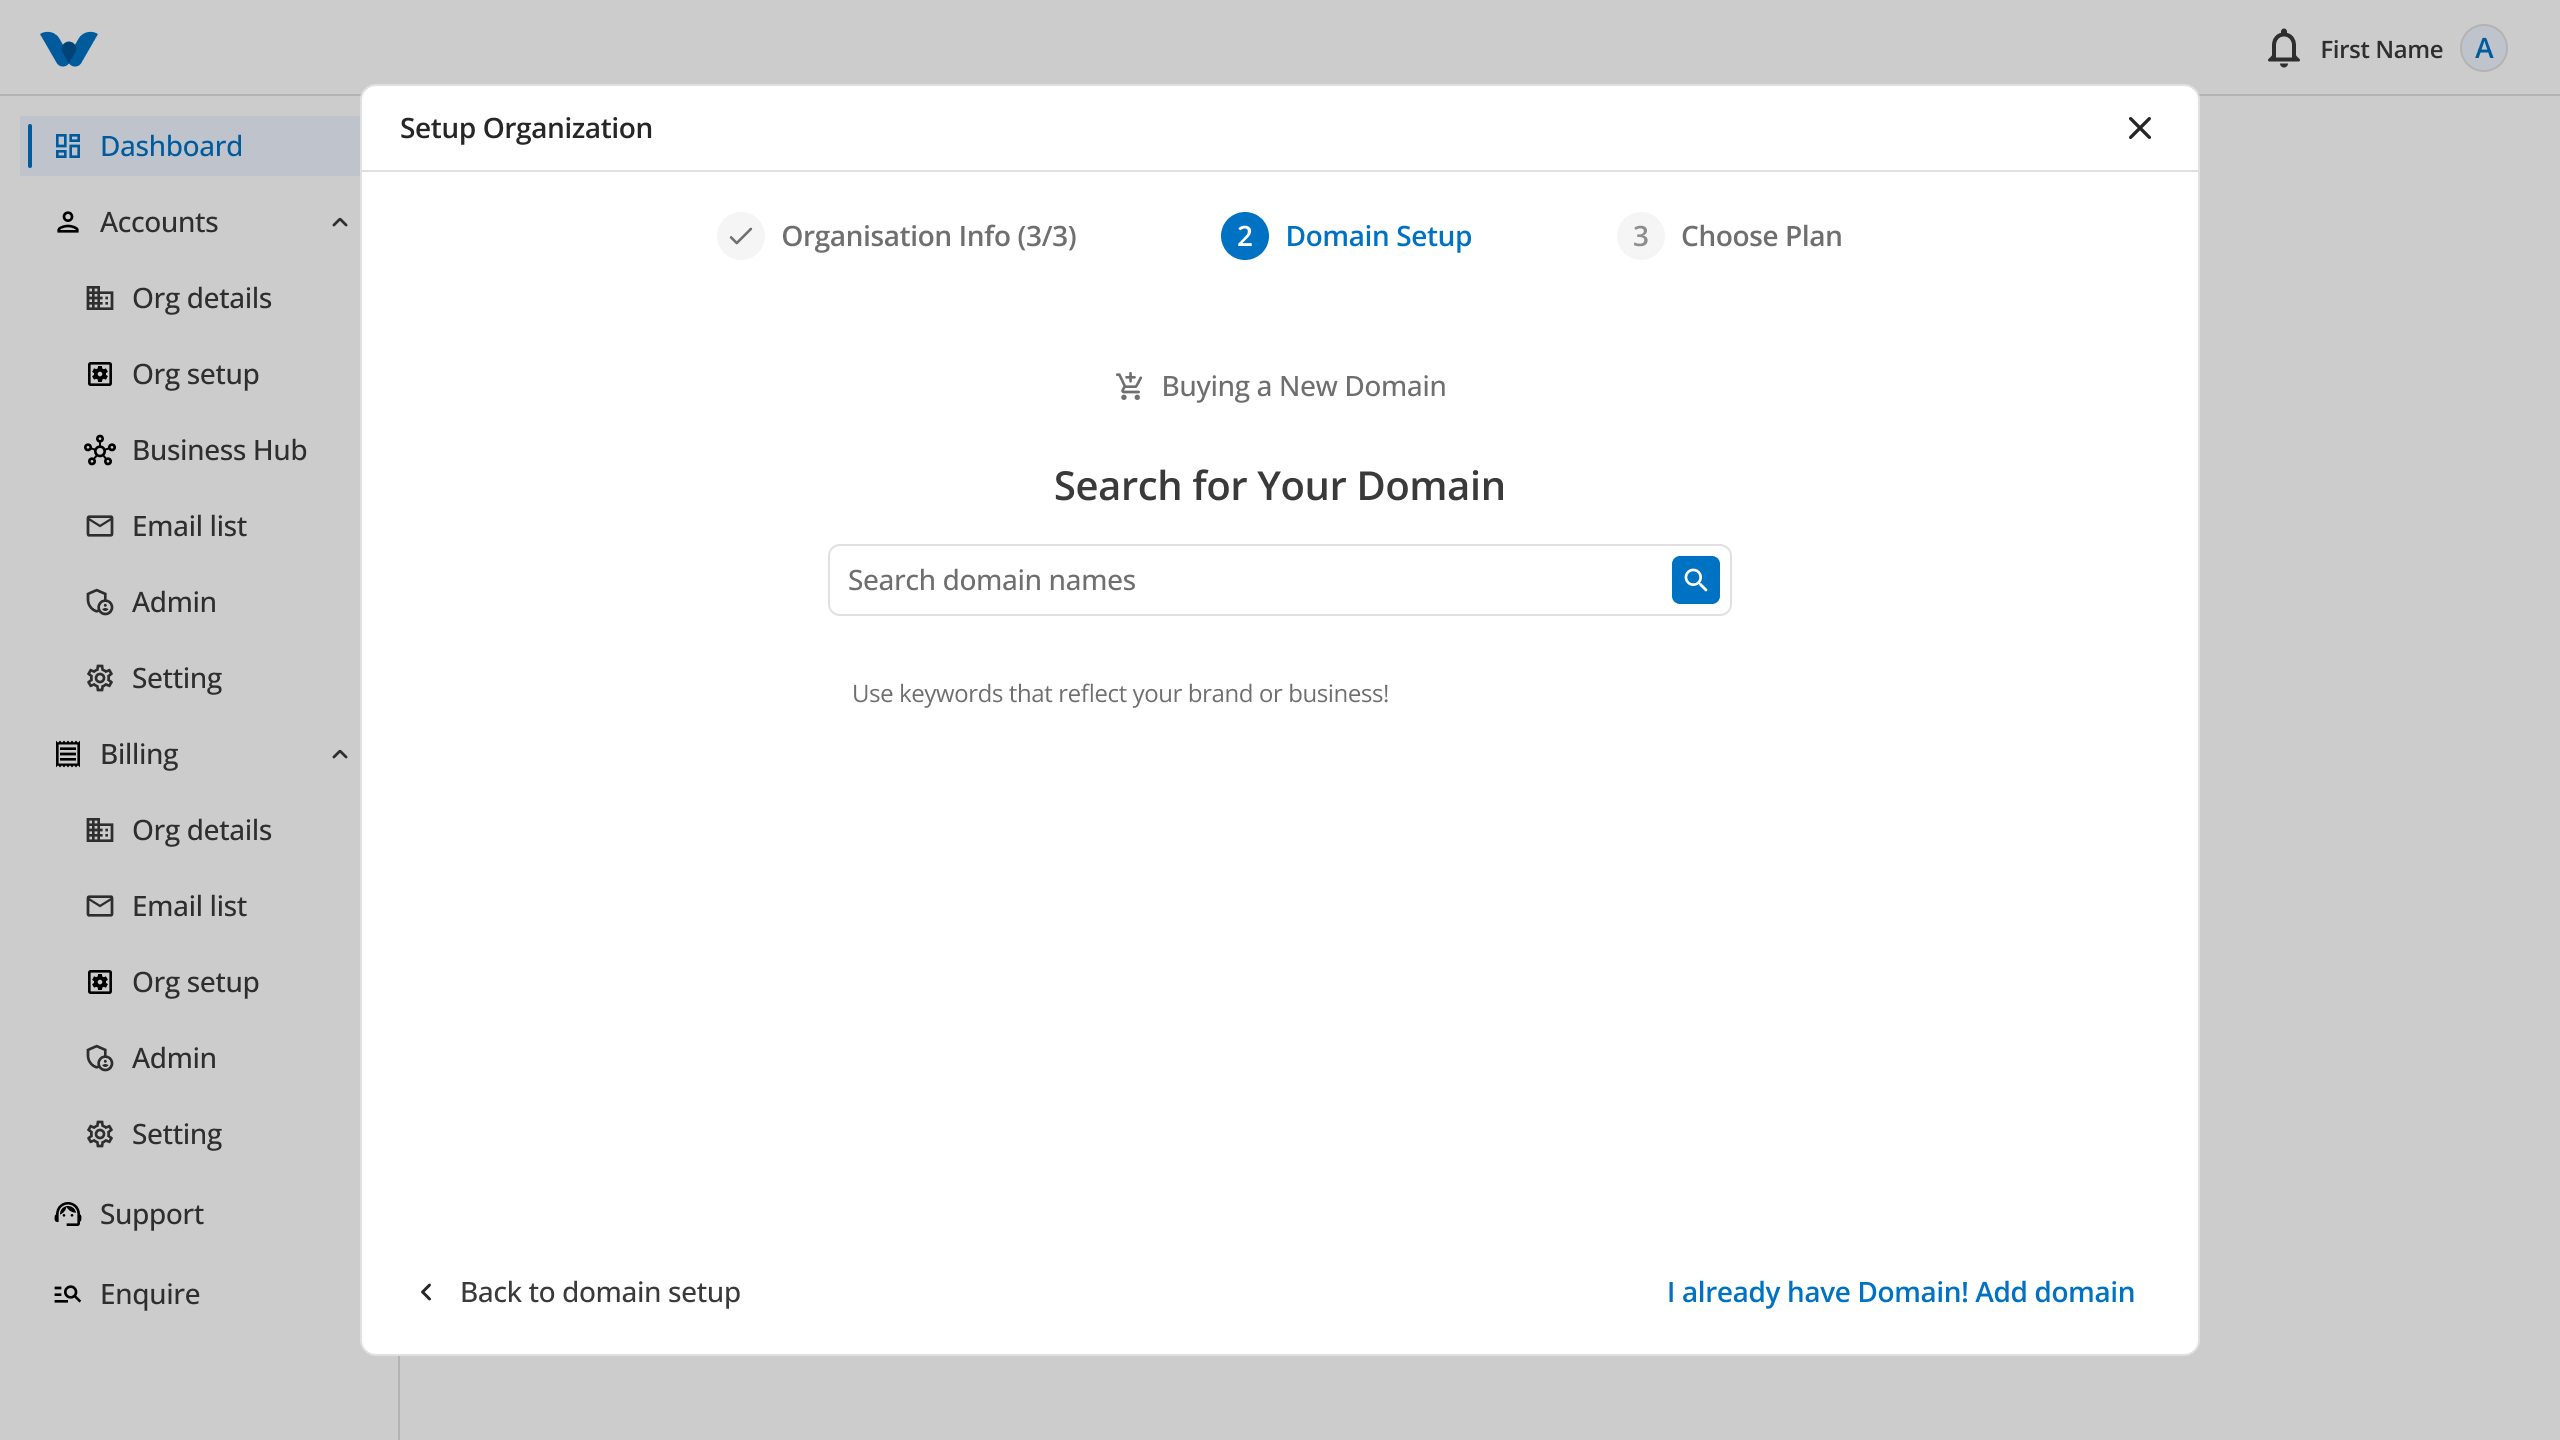Click back chevron beside Back to domain setup
The height and width of the screenshot is (1440, 2560).
pos(427,1292)
